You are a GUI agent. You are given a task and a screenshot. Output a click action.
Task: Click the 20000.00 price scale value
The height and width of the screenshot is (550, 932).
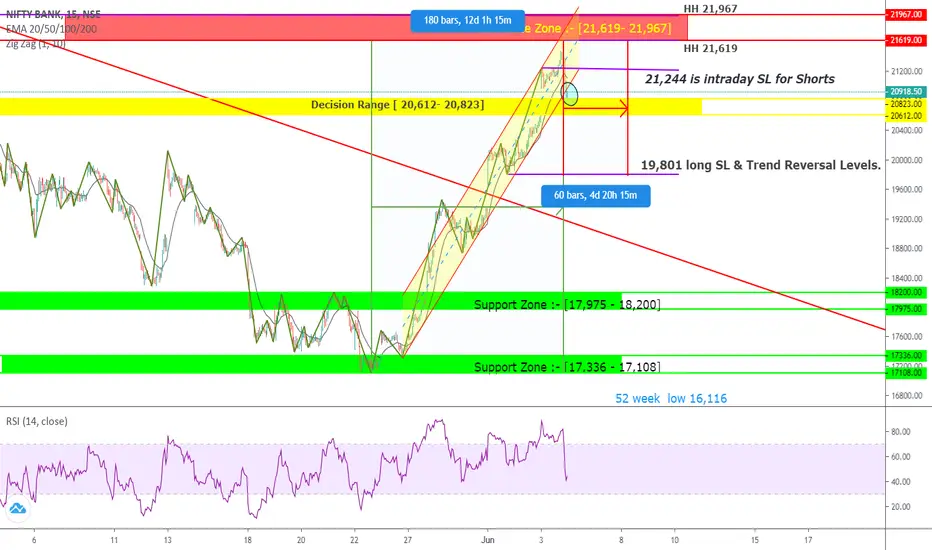[906, 161]
